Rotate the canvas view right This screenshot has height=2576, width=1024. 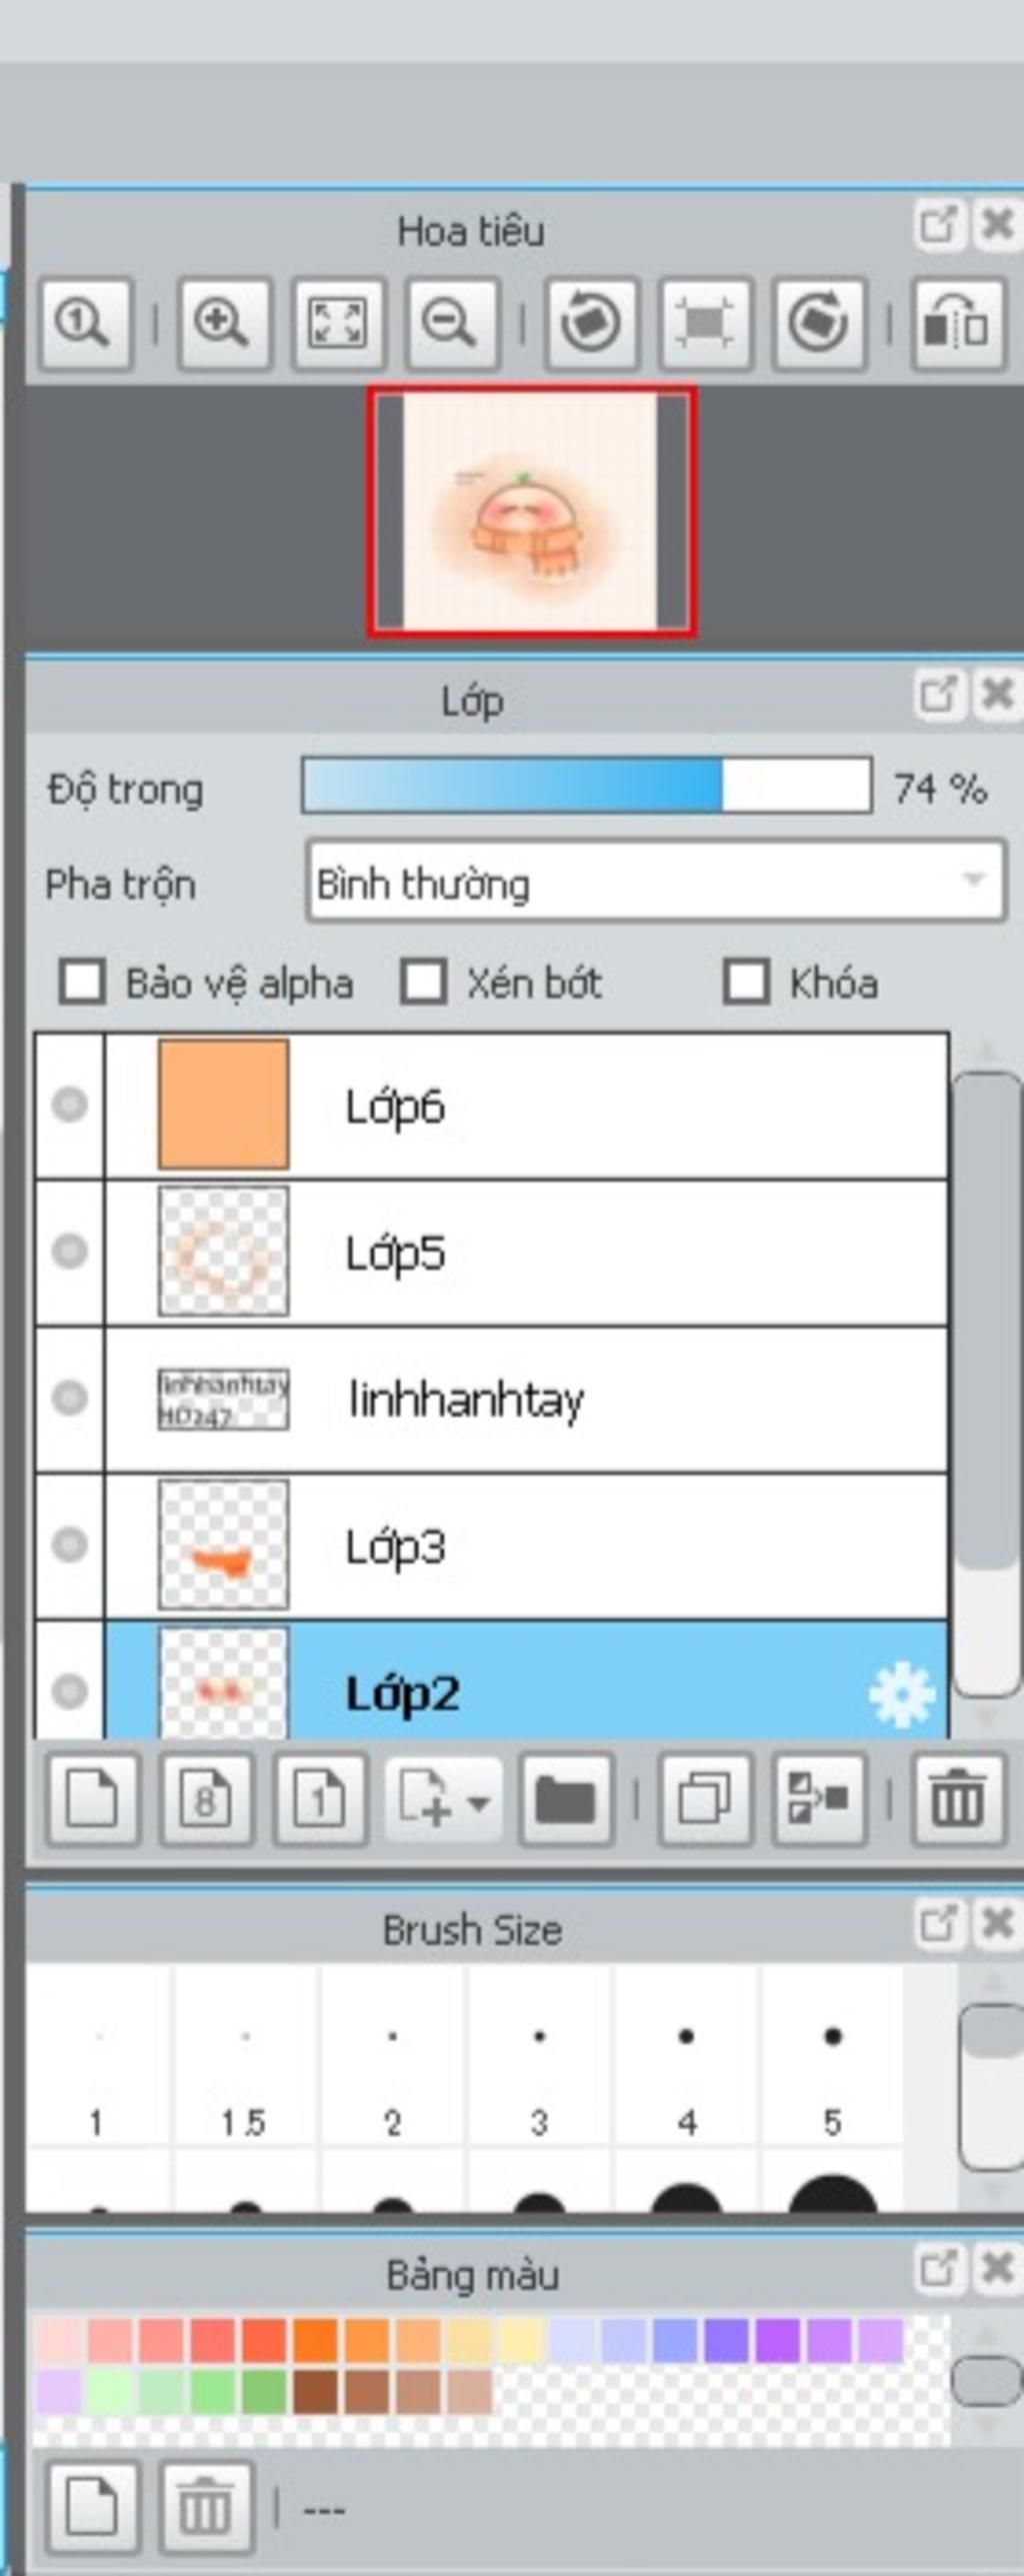[x=818, y=324]
